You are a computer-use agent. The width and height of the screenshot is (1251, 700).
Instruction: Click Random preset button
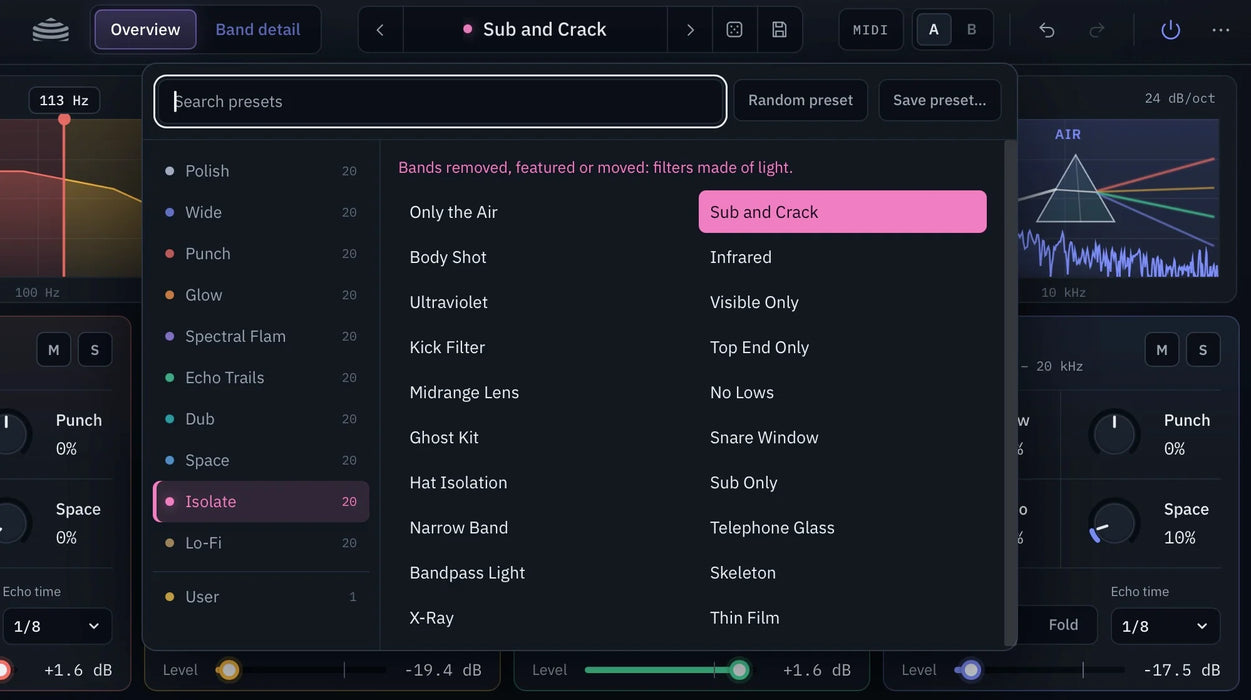tap(800, 100)
